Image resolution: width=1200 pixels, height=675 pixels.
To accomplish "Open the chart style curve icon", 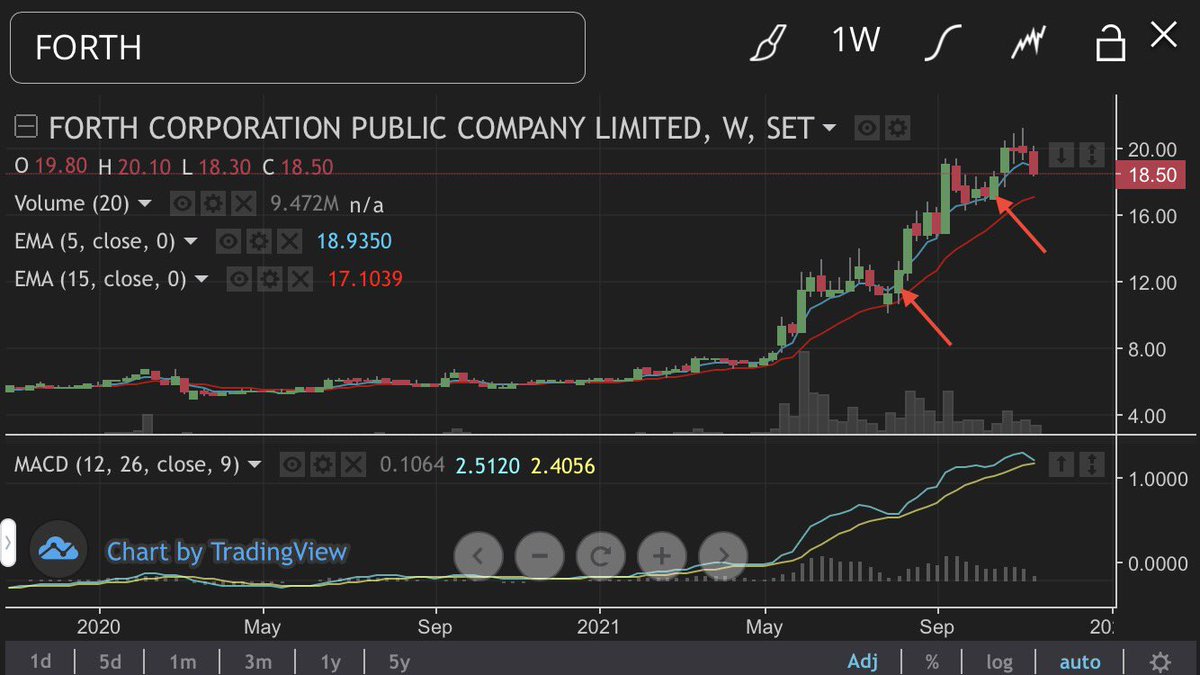I will (x=941, y=43).
